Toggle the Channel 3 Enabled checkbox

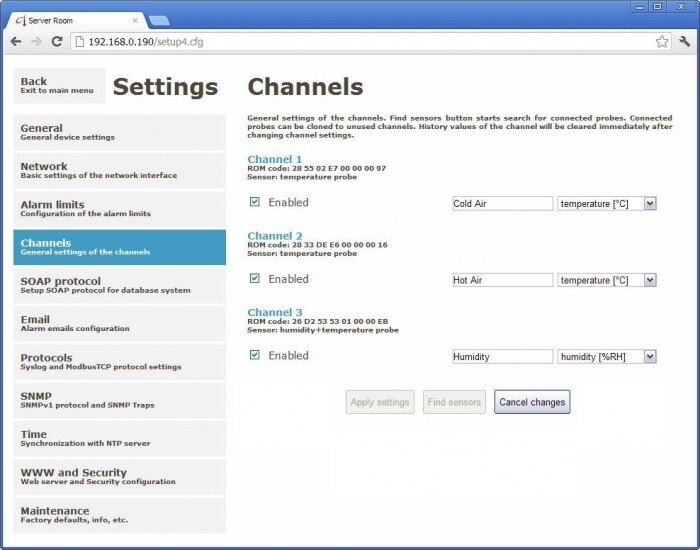click(x=254, y=355)
